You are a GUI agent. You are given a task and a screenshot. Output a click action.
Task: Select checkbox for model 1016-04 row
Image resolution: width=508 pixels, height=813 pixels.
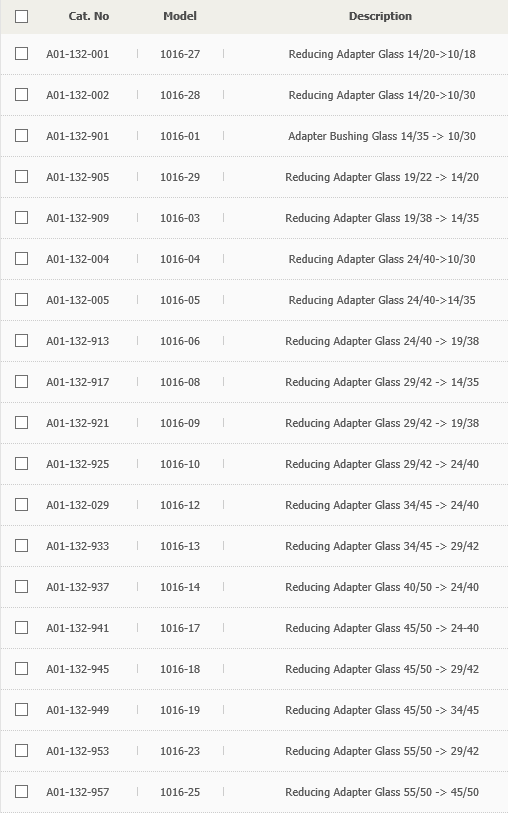[x=21, y=258]
